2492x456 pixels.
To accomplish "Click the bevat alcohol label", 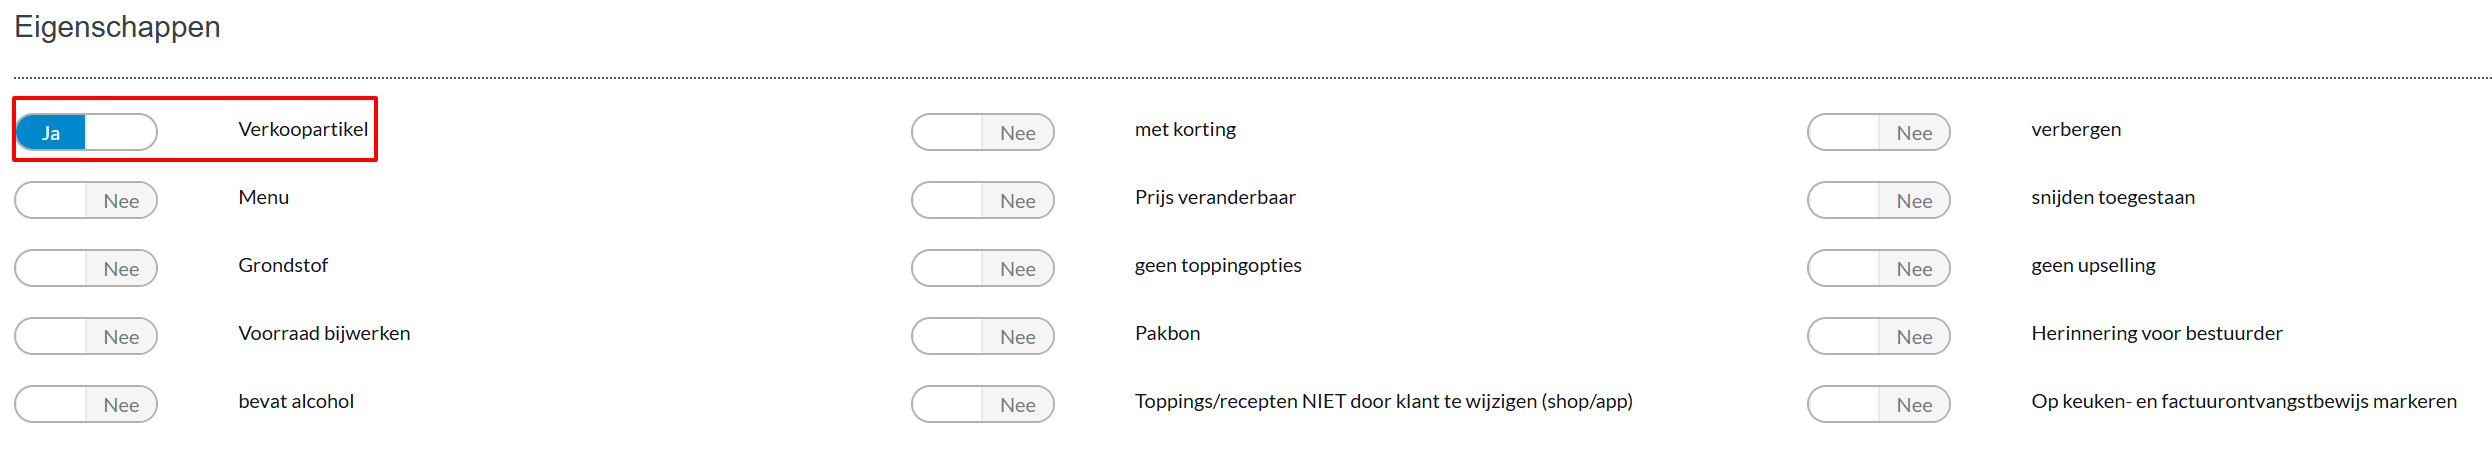I will point(296,401).
